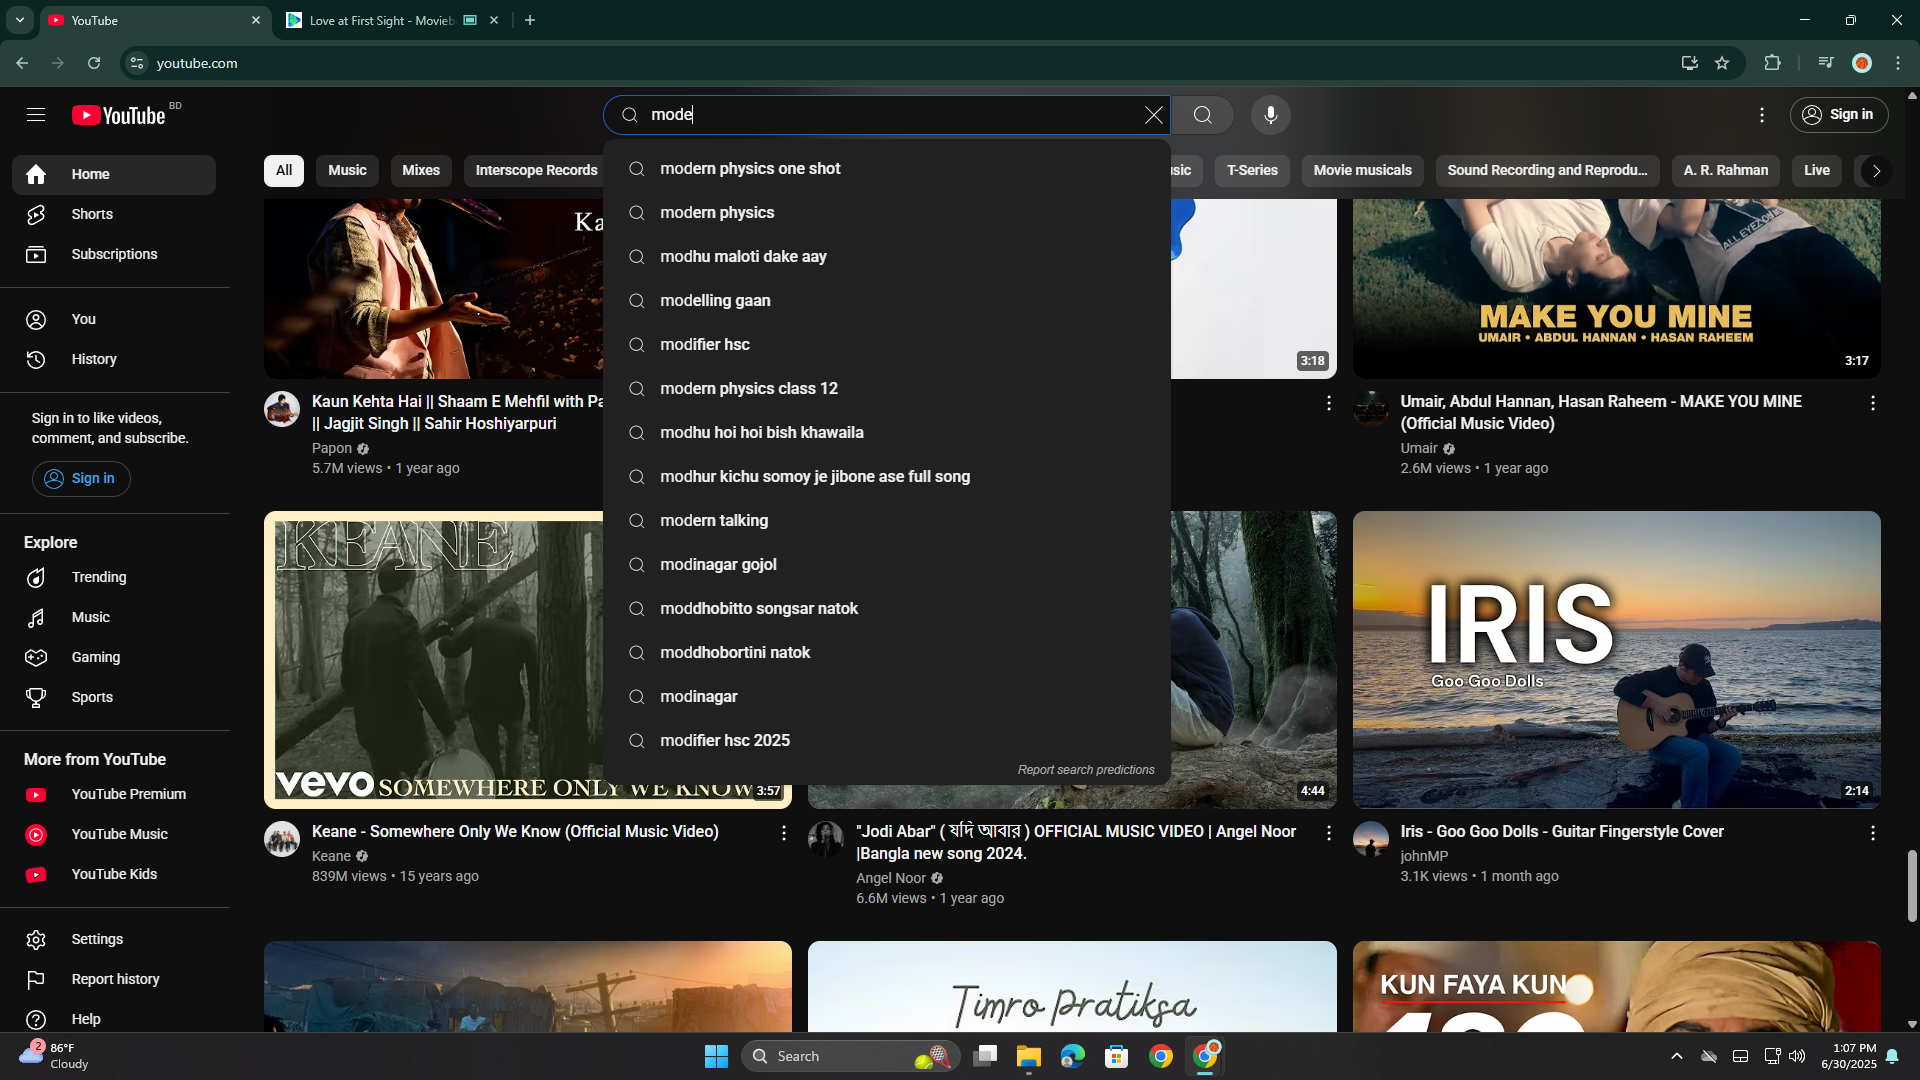Open Music in Explore section

click(x=114, y=617)
